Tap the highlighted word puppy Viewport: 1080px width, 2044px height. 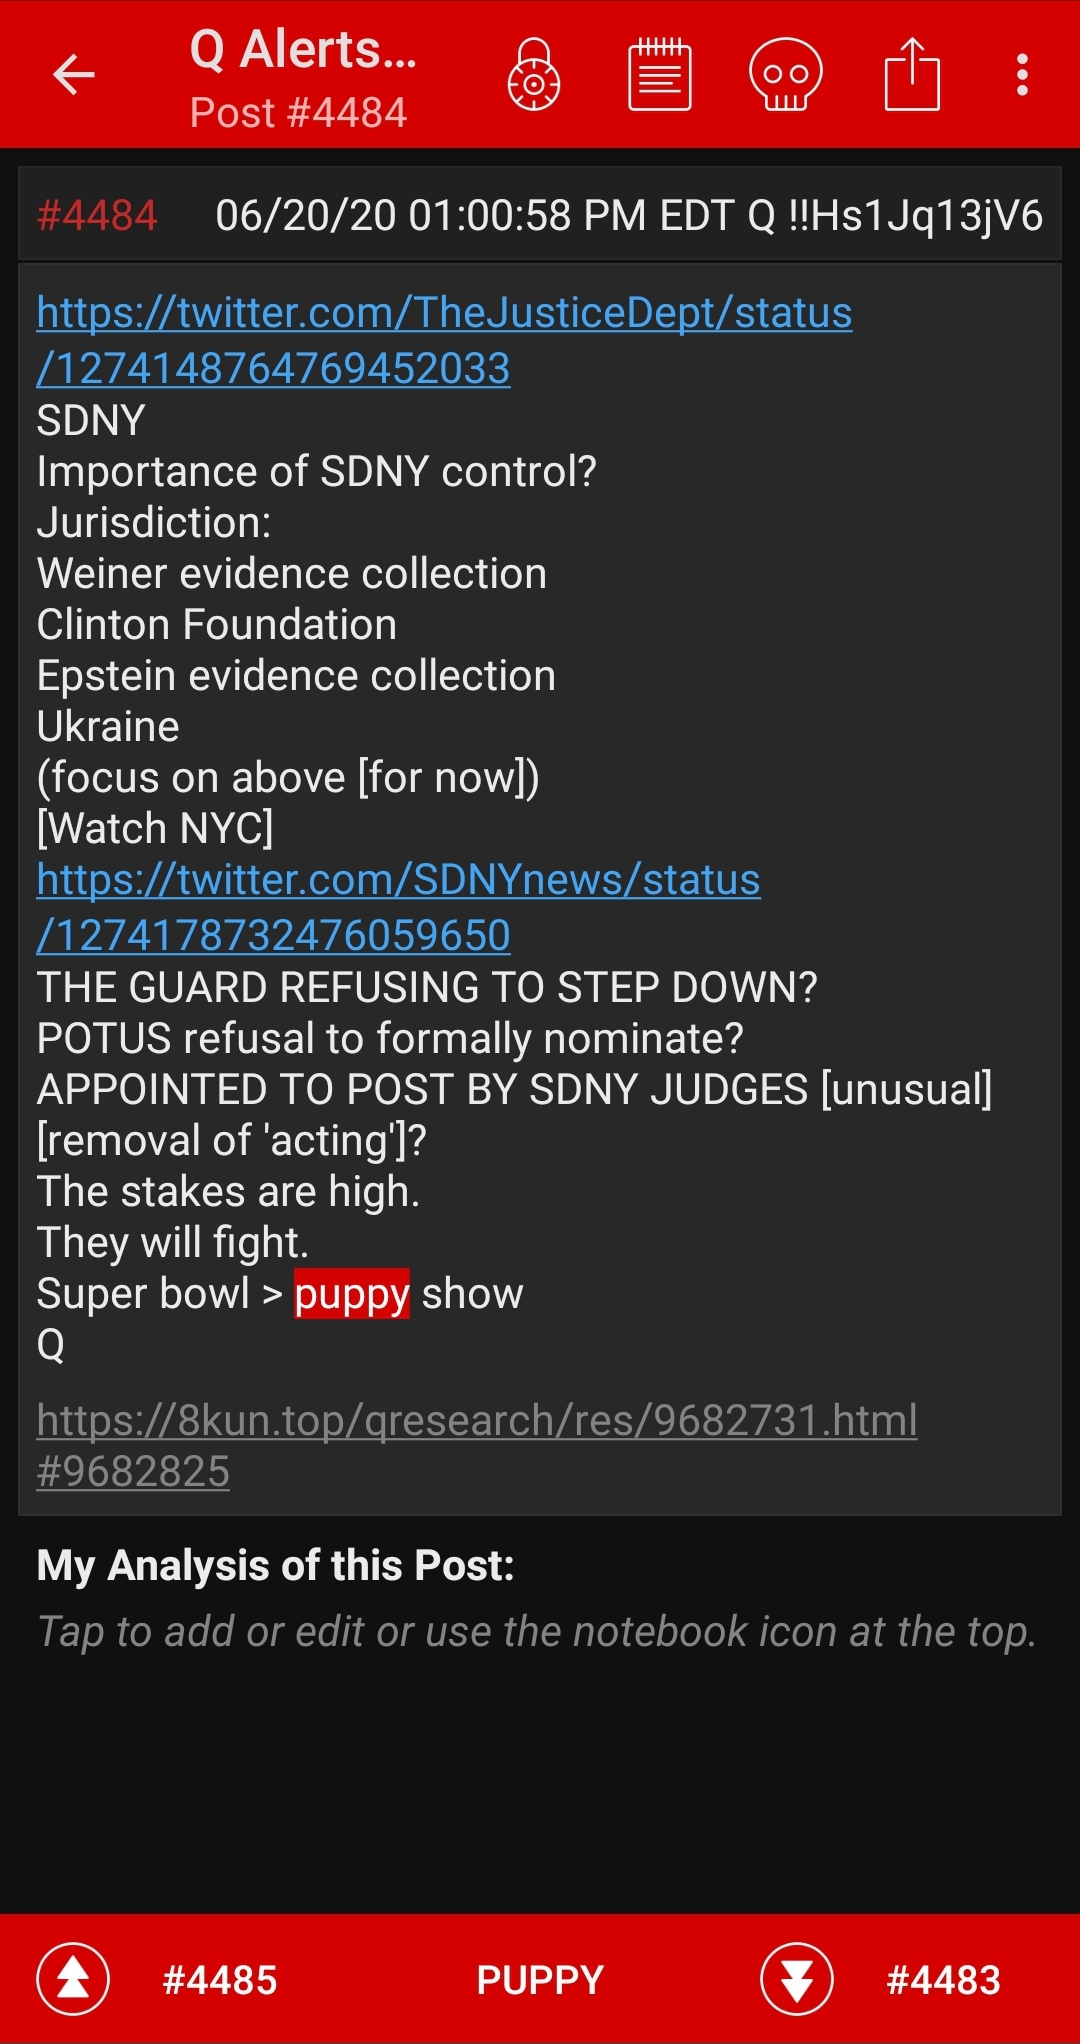click(x=352, y=1294)
